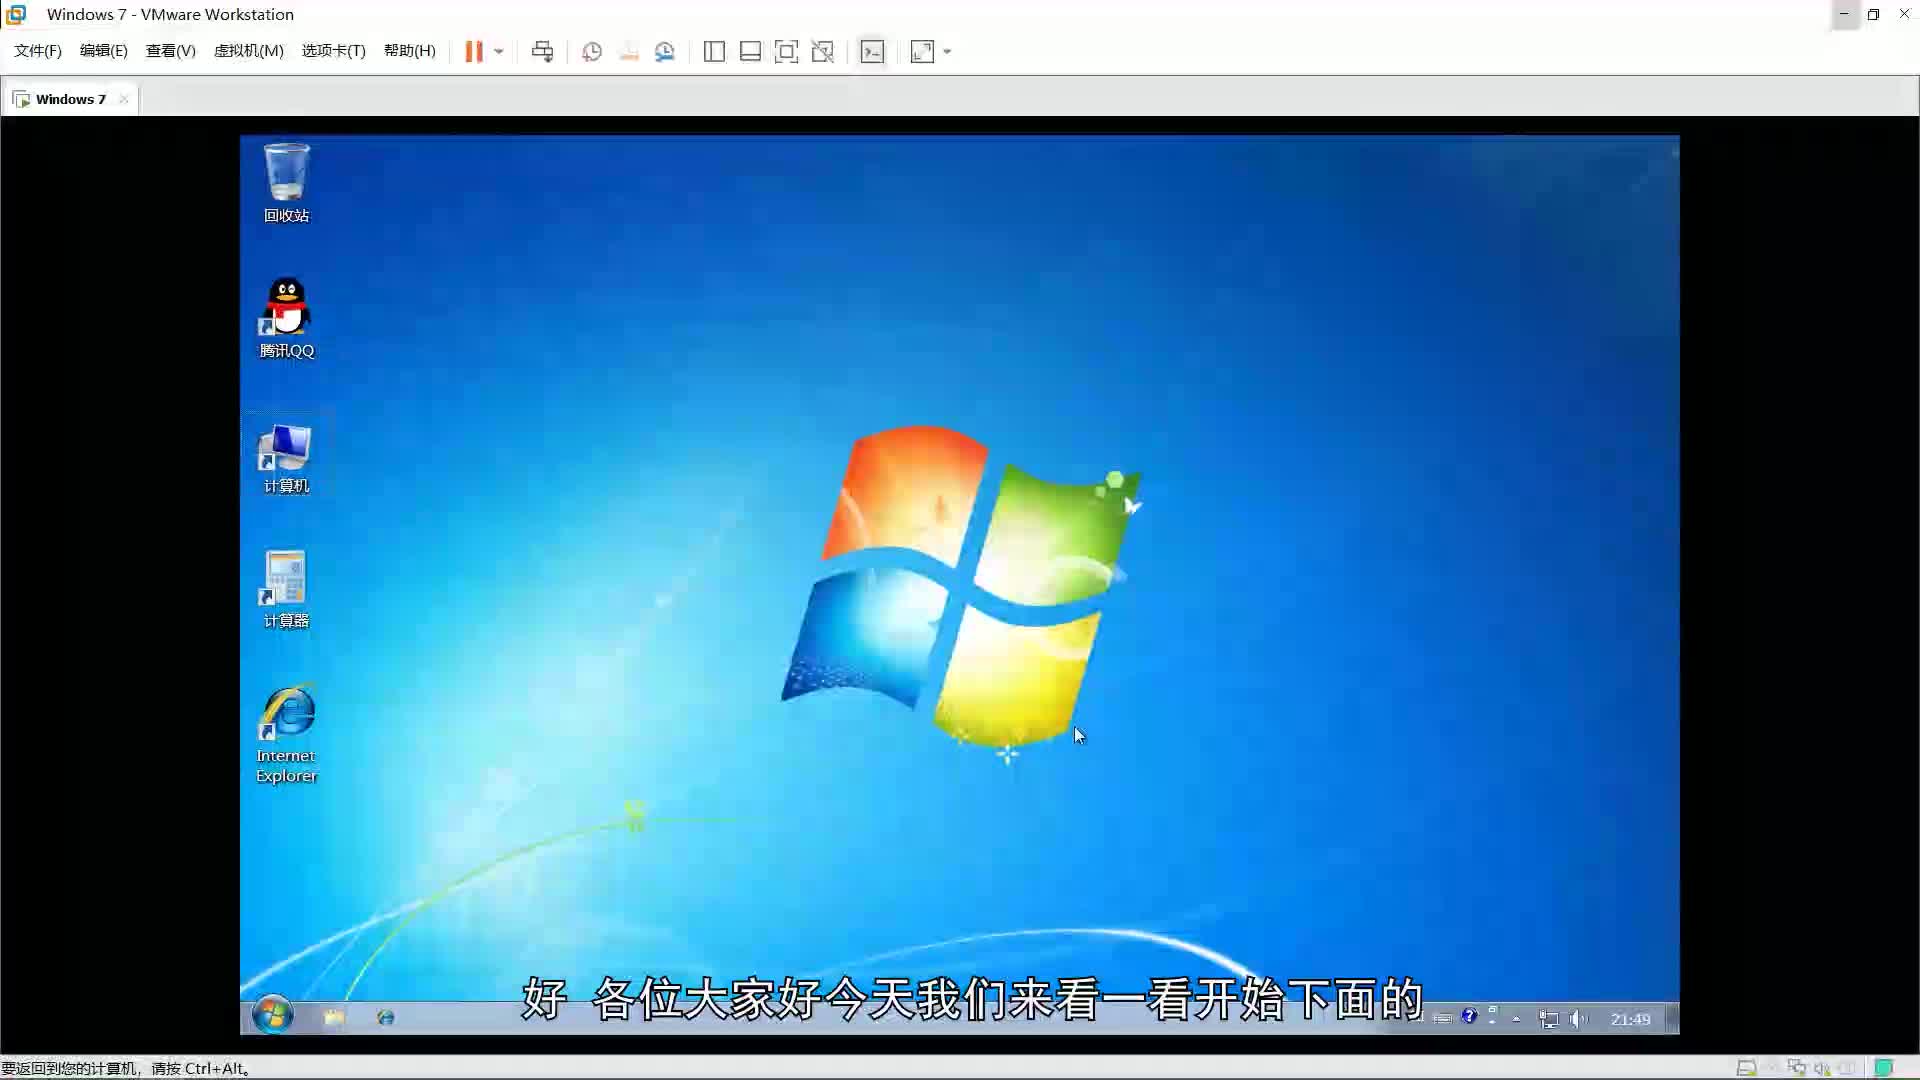Image resolution: width=1920 pixels, height=1080 pixels.
Task: Open the 文件(F) menu
Action: [x=38, y=51]
